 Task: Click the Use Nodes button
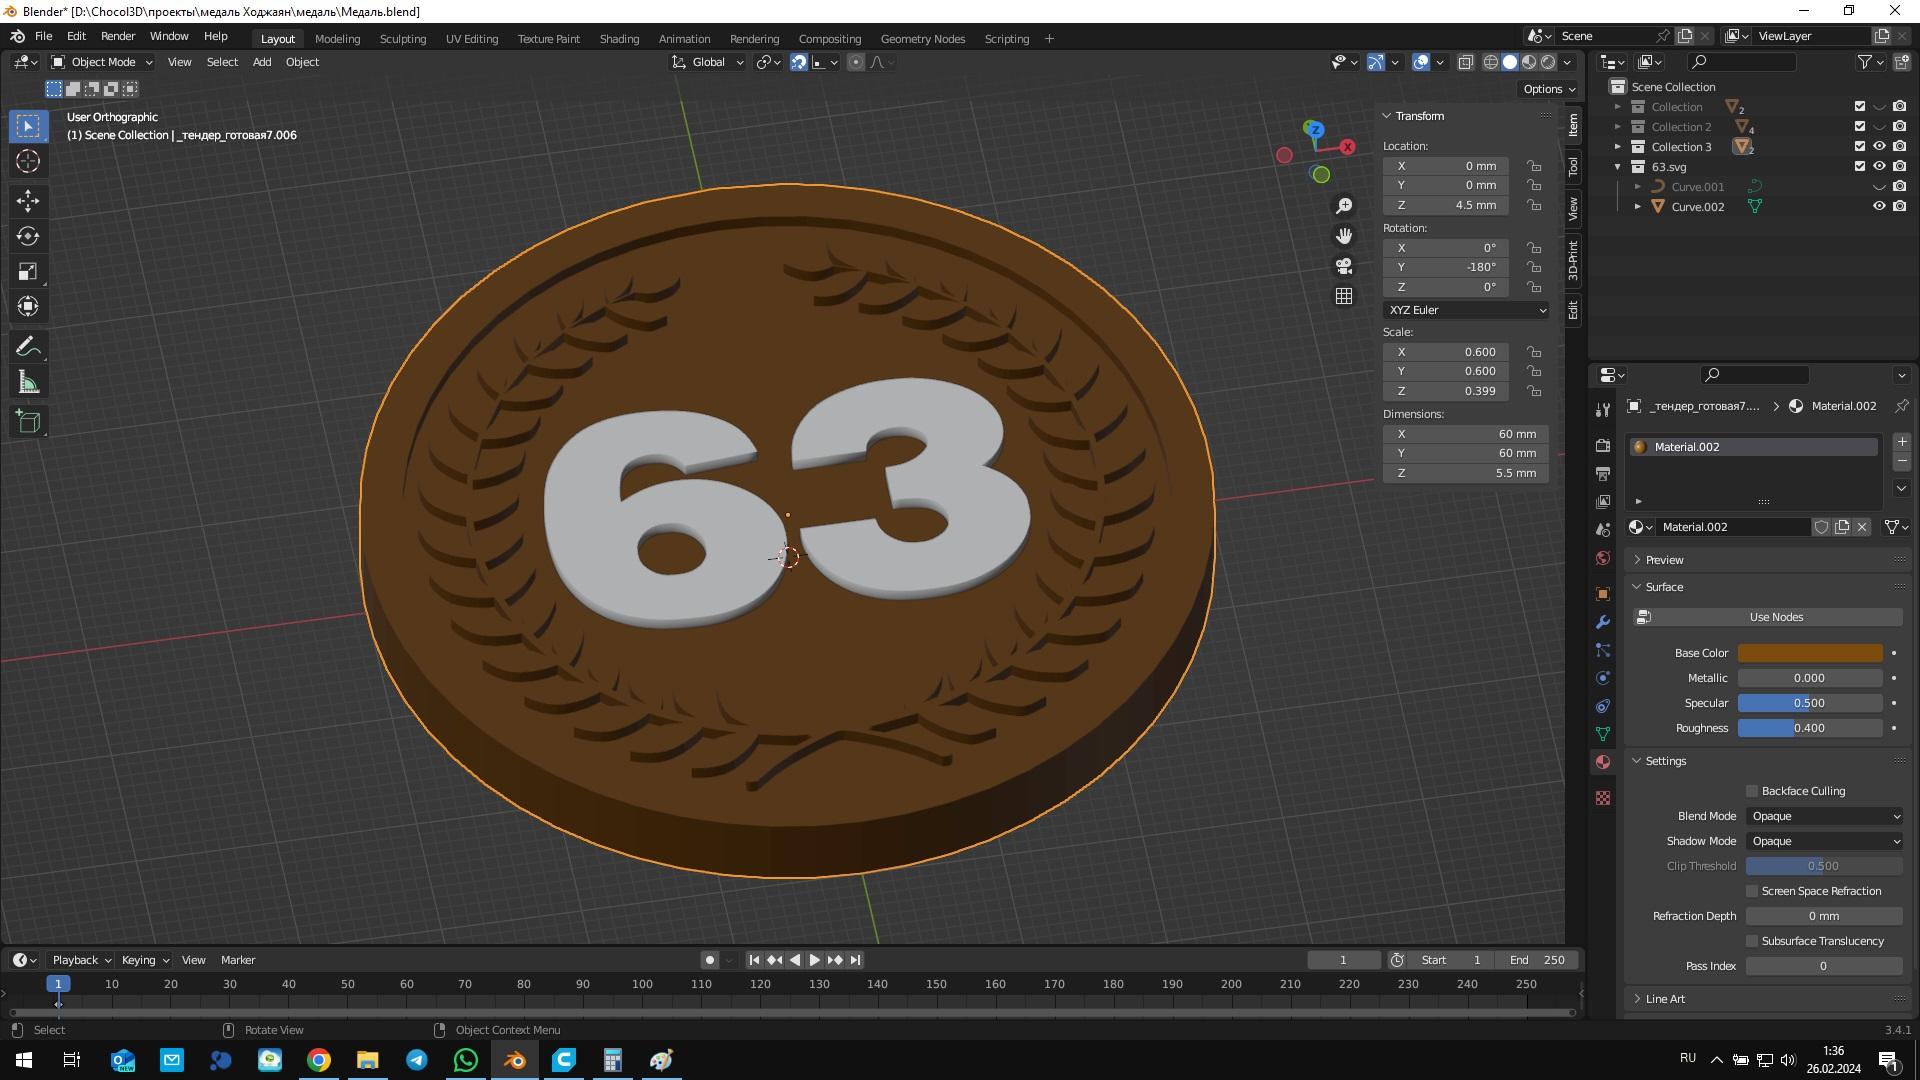(x=1768, y=617)
